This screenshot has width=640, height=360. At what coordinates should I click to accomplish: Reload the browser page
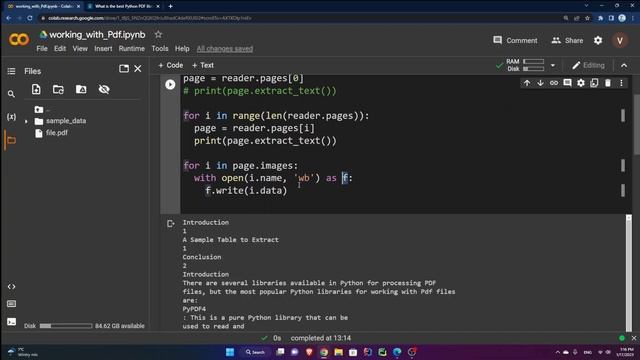[30, 18]
